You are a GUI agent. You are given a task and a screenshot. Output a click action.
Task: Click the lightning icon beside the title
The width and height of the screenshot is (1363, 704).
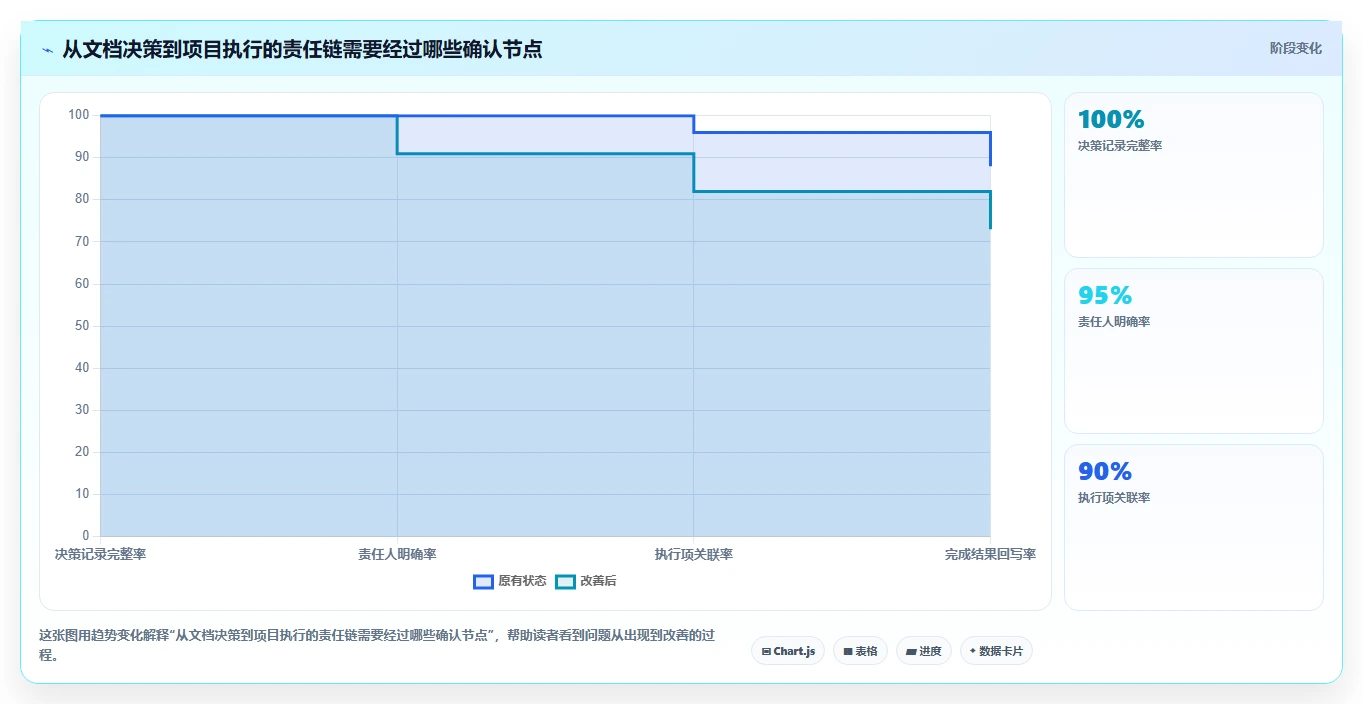[48, 50]
